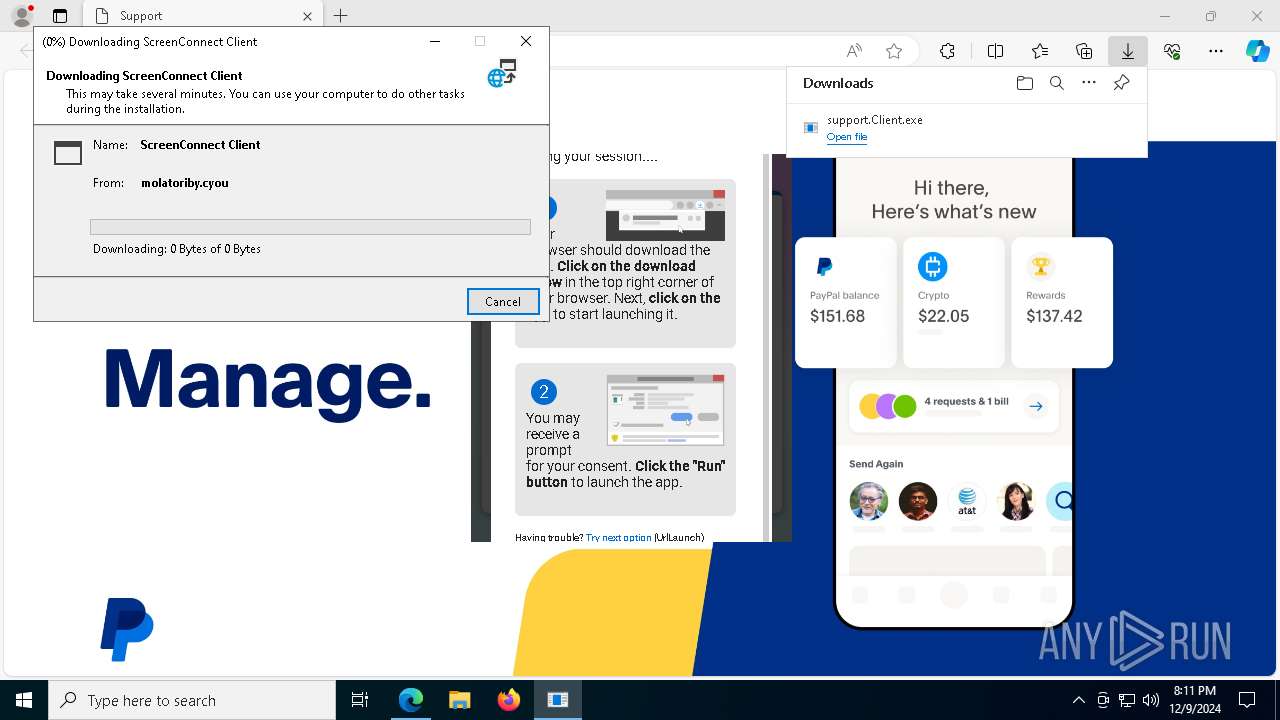Open tab actions menu icon

(x=60, y=16)
